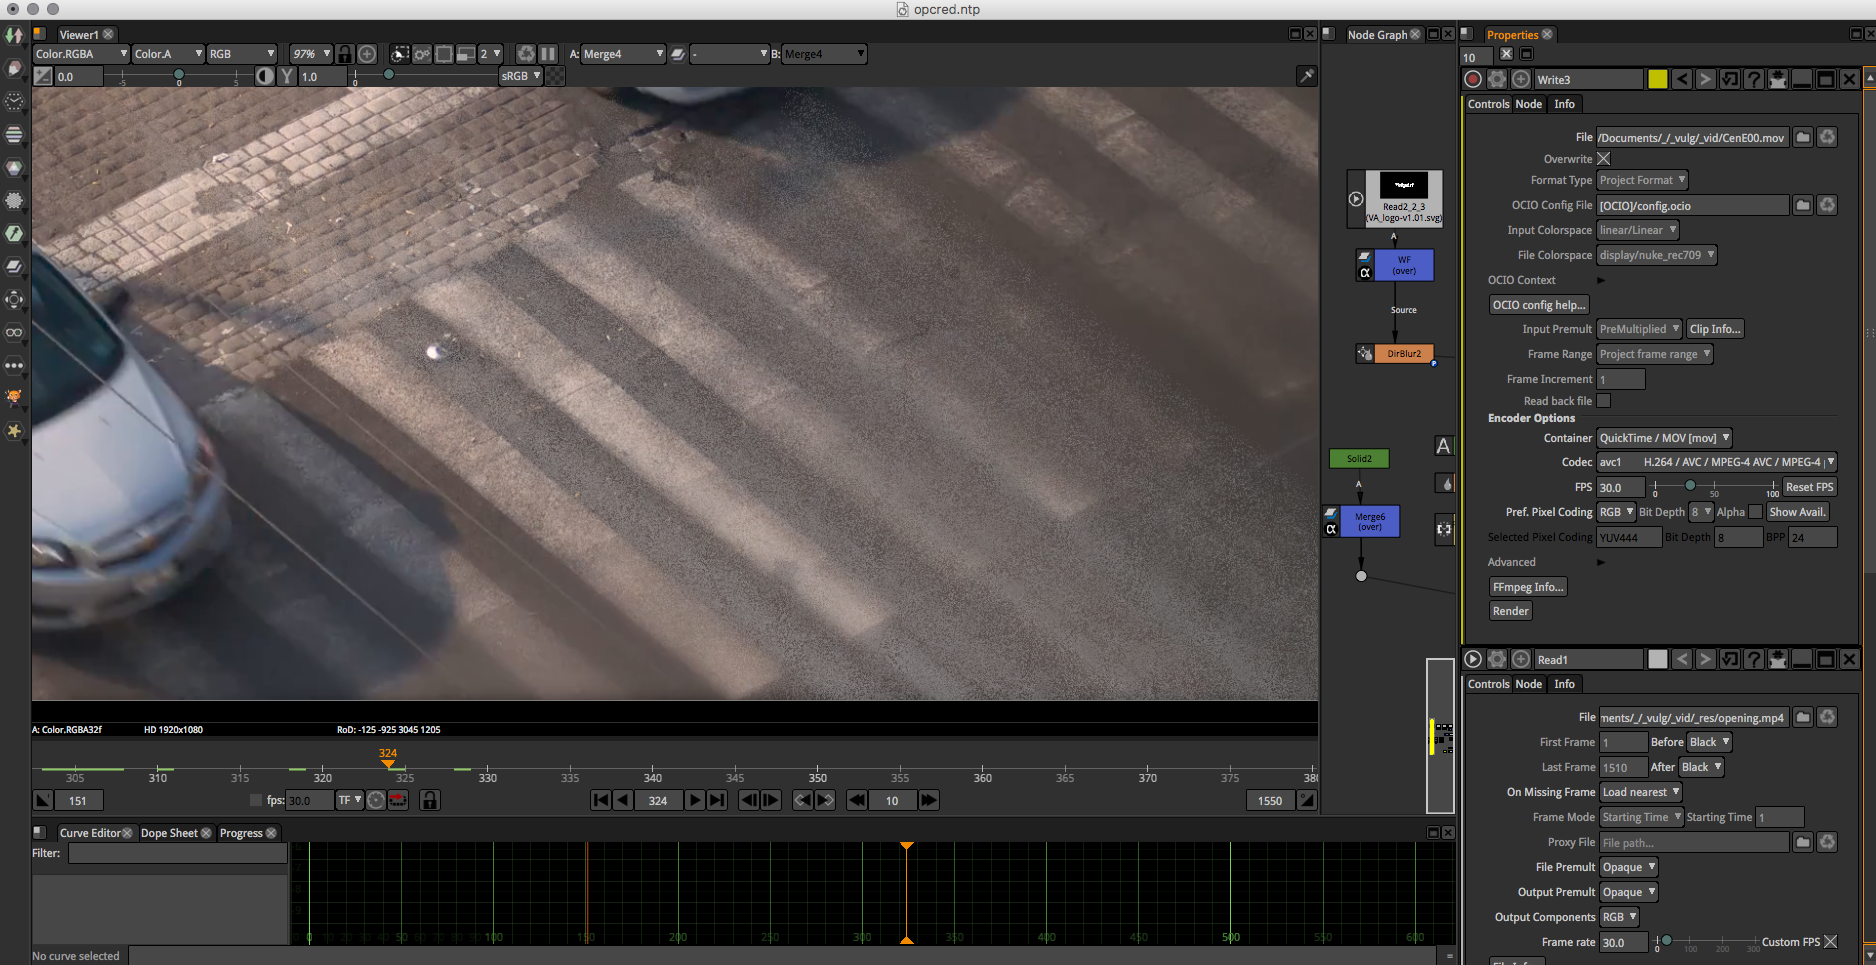Toggle the Overwrite checkbox

click(1604, 159)
